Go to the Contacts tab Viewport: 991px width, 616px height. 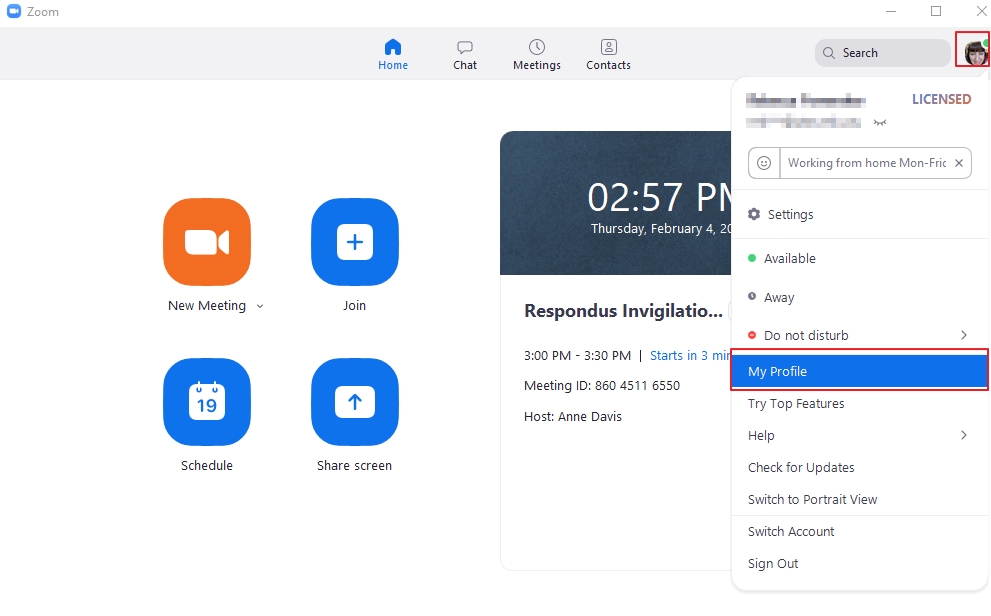click(x=608, y=55)
